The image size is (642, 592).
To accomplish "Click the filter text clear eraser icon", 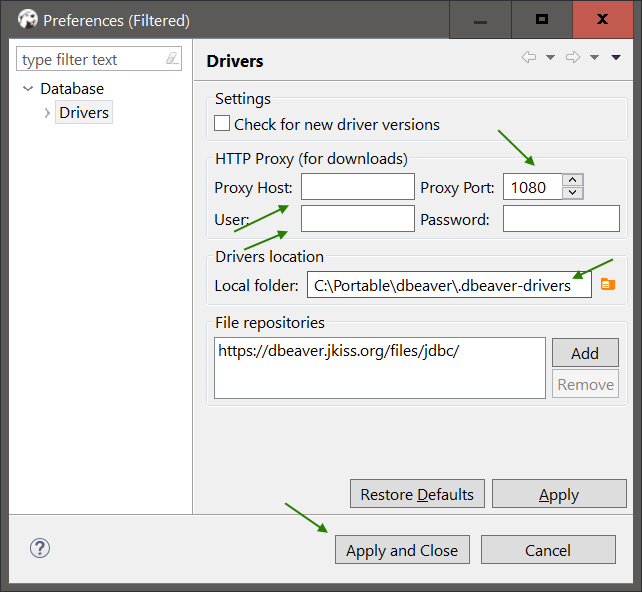I will [172, 59].
